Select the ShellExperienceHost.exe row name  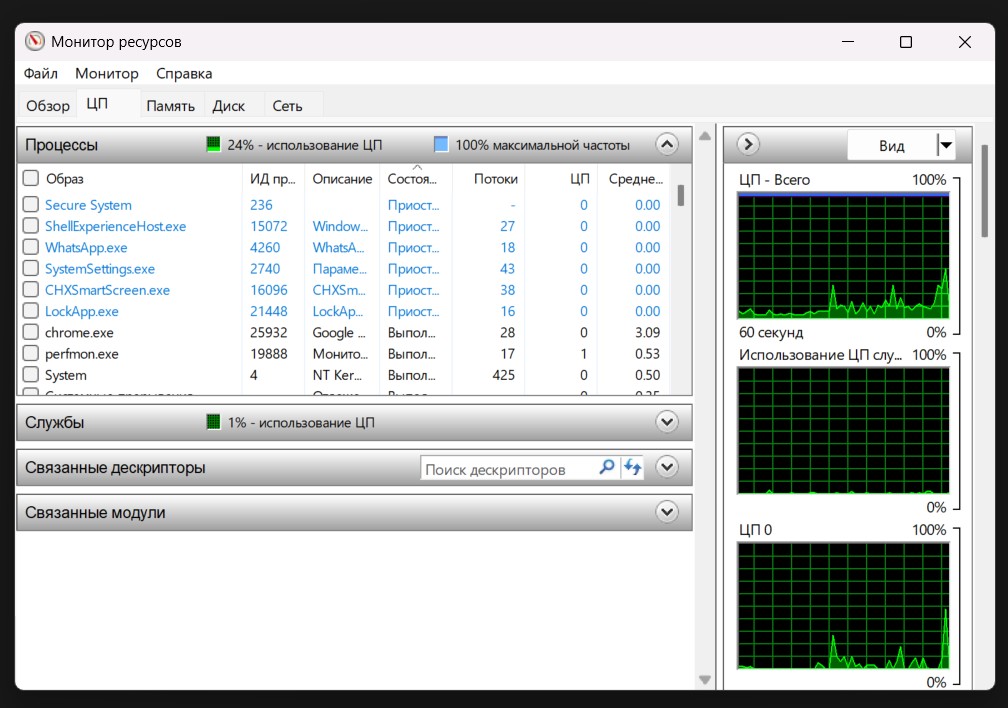[x=115, y=226]
